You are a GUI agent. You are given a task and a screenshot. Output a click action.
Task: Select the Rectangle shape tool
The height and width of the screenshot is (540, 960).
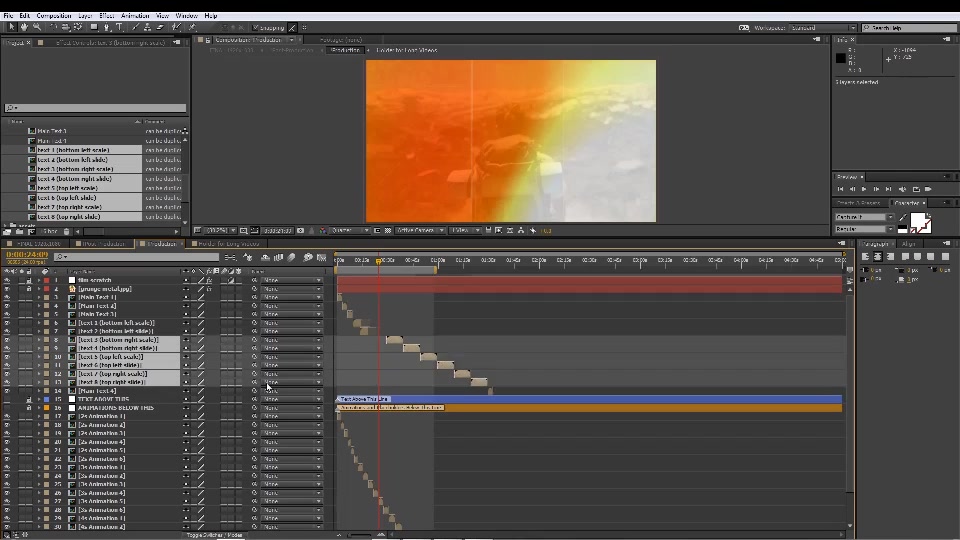click(x=94, y=28)
